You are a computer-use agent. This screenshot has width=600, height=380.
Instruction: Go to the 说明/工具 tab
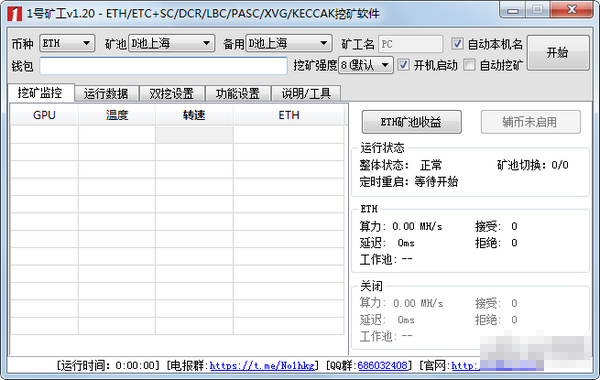tap(306, 93)
